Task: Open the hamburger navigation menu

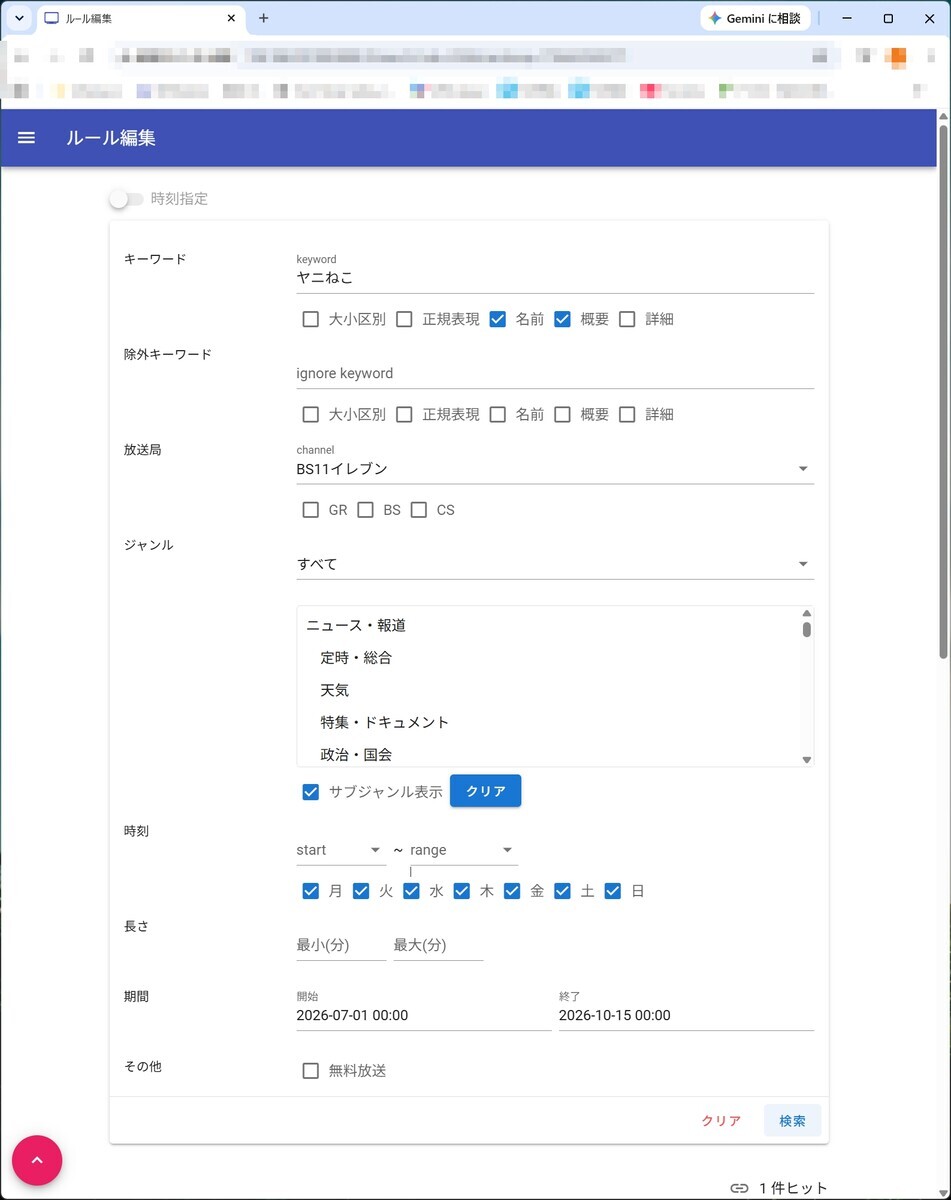Action: pos(27,138)
